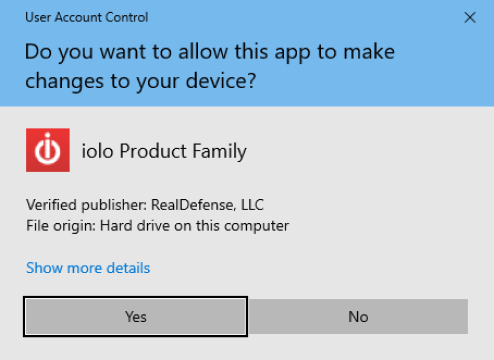Click "changes to your device?" heading line
Viewport: 494px width, 360px height.
(141, 81)
